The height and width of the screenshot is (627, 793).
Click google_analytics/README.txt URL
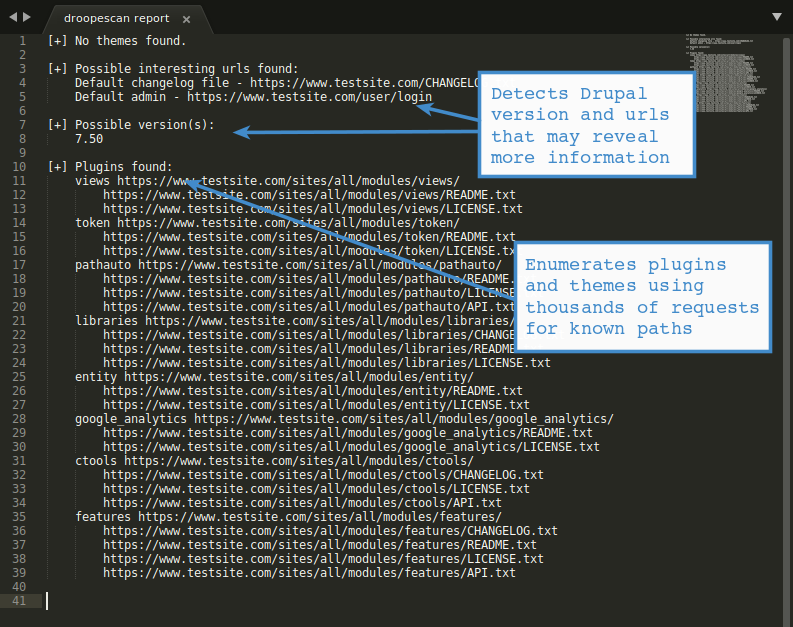pos(348,433)
